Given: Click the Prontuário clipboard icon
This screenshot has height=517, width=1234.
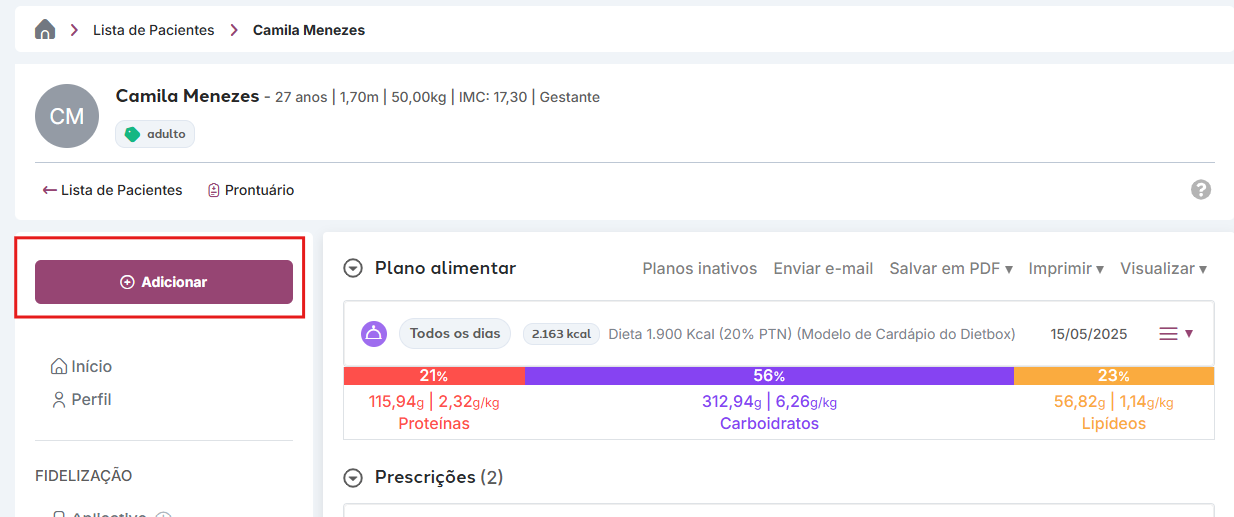Looking at the screenshot, I should 213,190.
